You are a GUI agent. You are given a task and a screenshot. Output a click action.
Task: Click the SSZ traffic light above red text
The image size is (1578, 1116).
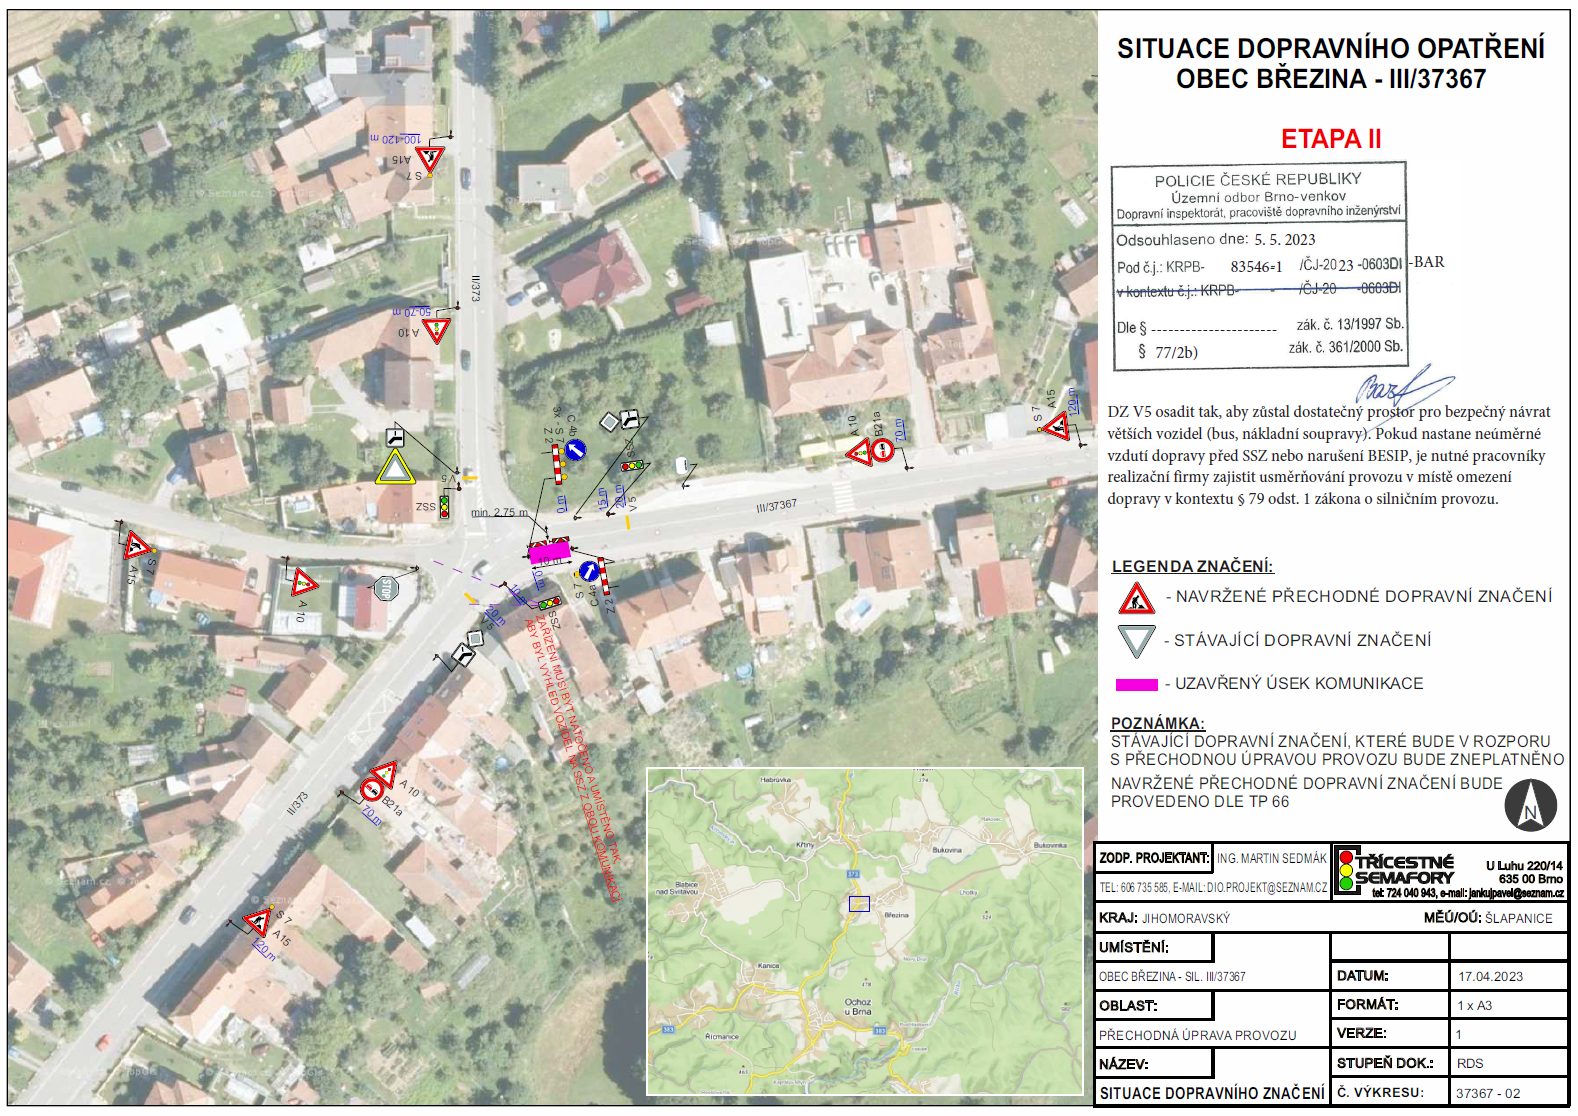coord(549,604)
